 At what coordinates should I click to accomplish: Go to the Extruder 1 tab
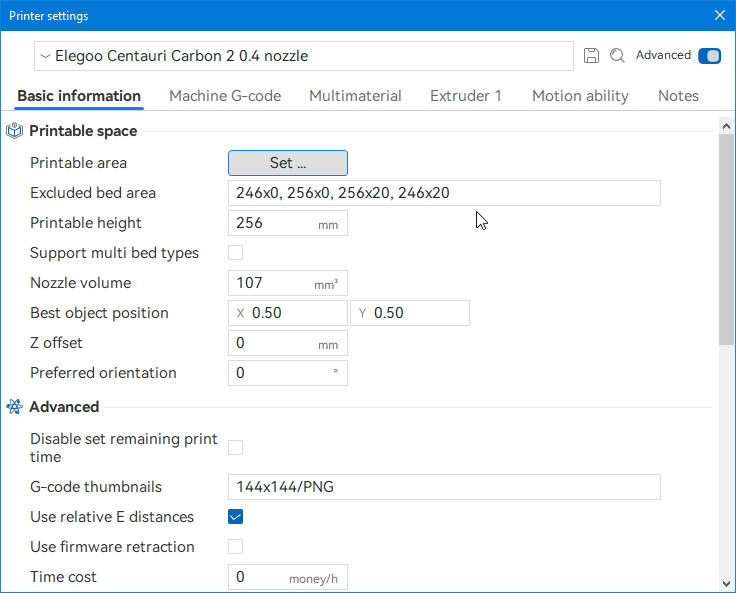466,96
